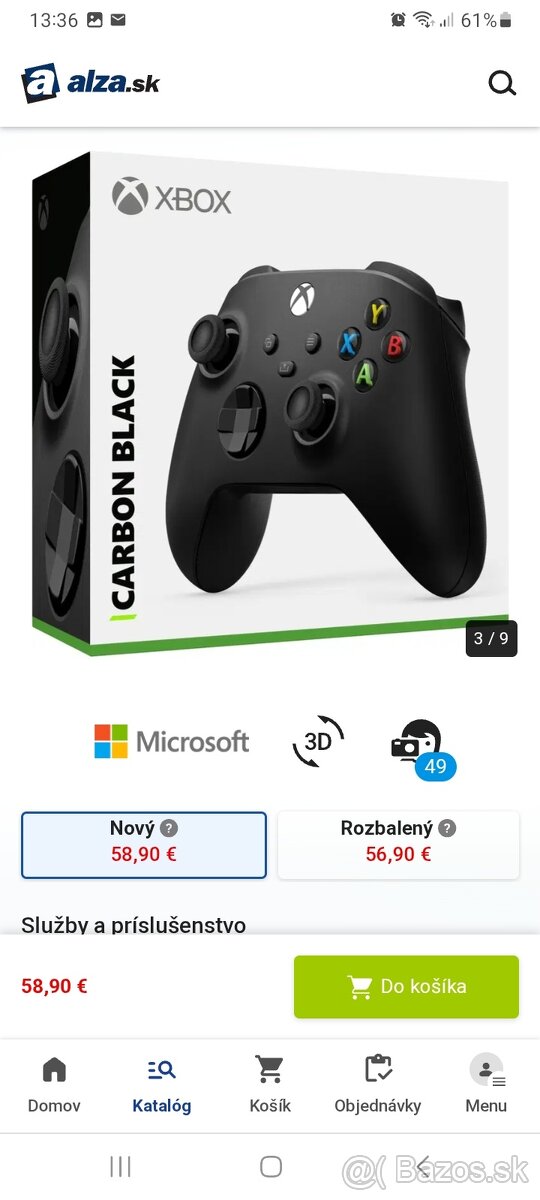Tap the Android recent apps button

pyautogui.click(x=120, y=1166)
